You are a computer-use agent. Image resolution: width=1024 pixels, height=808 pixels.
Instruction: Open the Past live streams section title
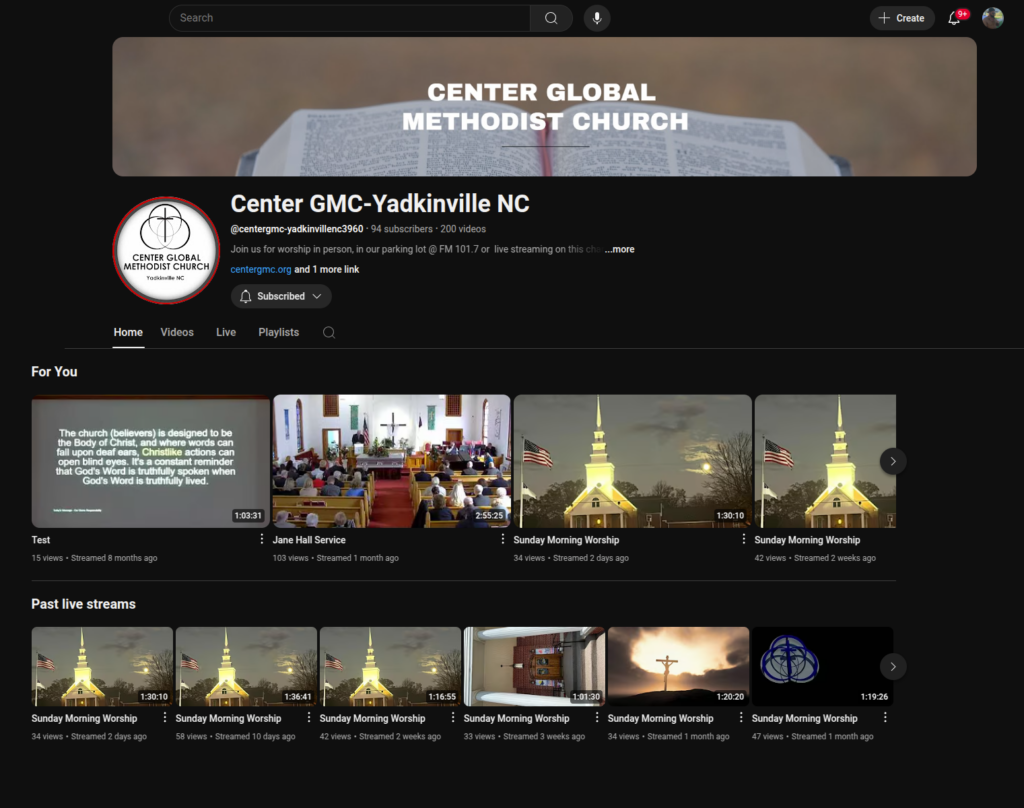click(84, 604)
